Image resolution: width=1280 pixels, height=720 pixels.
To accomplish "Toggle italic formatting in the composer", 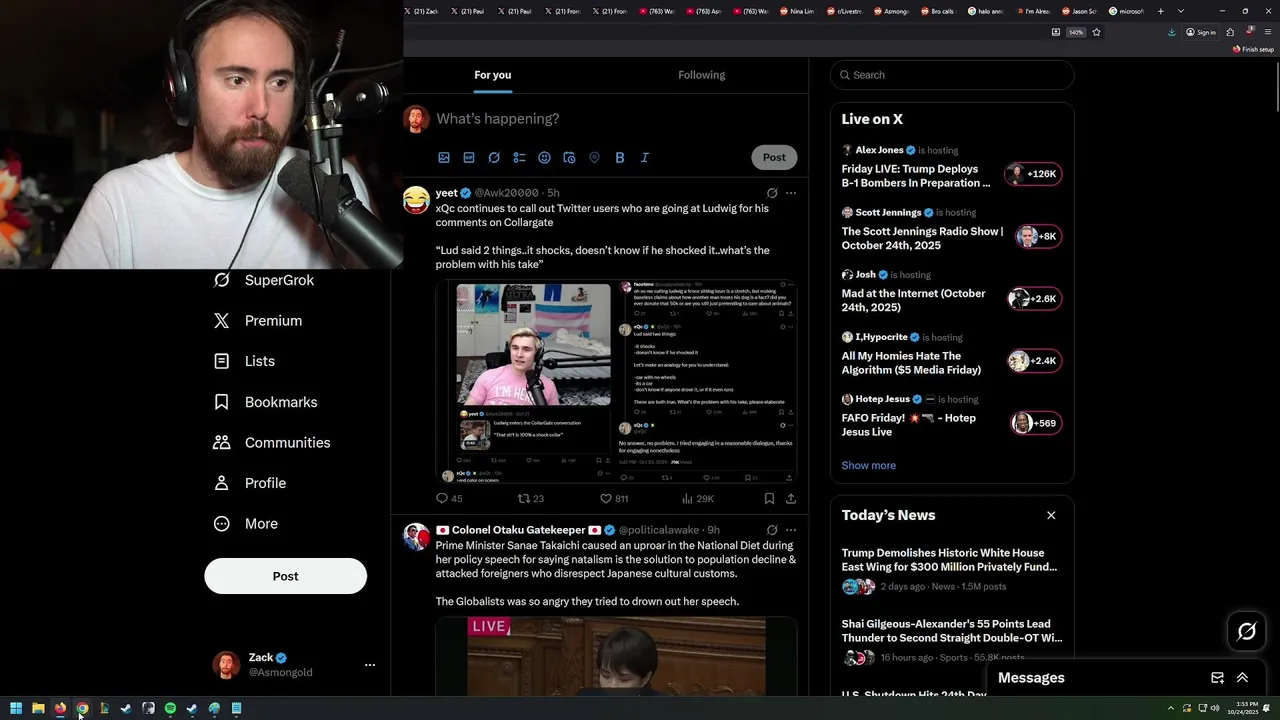I will coord(644,157).
